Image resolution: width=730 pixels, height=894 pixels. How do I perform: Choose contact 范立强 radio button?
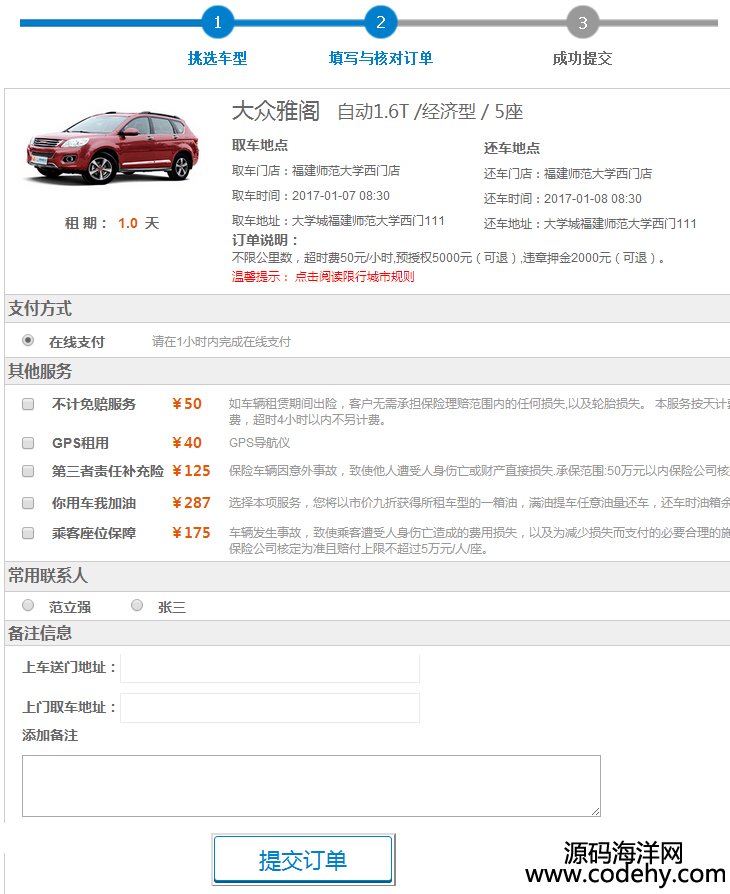[x=28, y=606]
